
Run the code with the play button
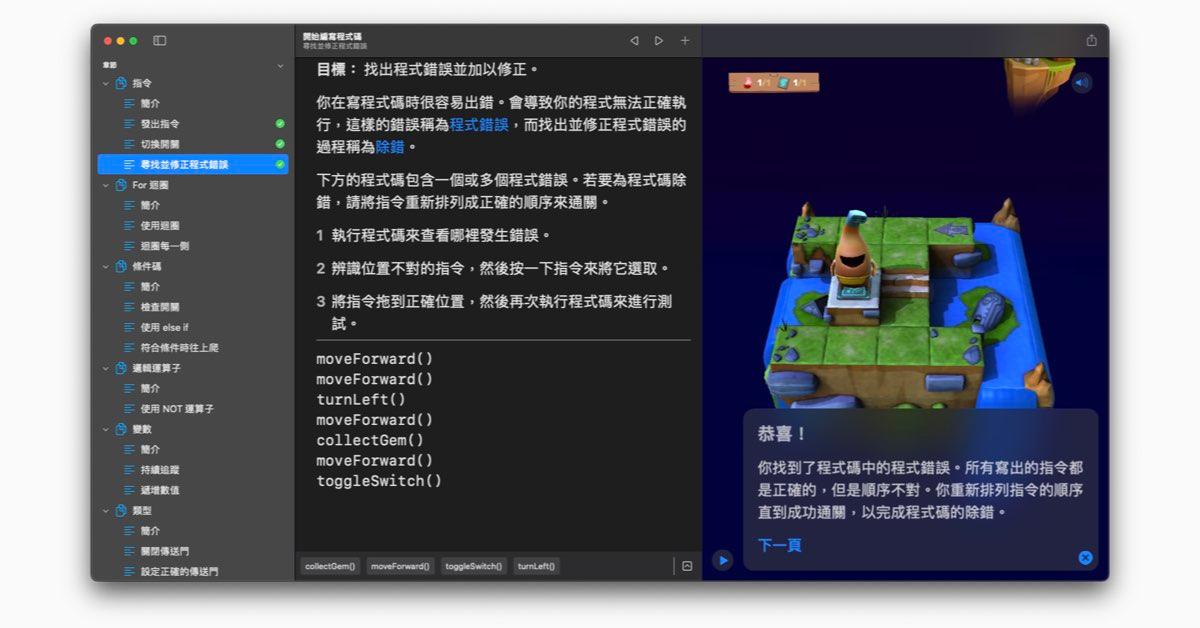pos(722,560)
